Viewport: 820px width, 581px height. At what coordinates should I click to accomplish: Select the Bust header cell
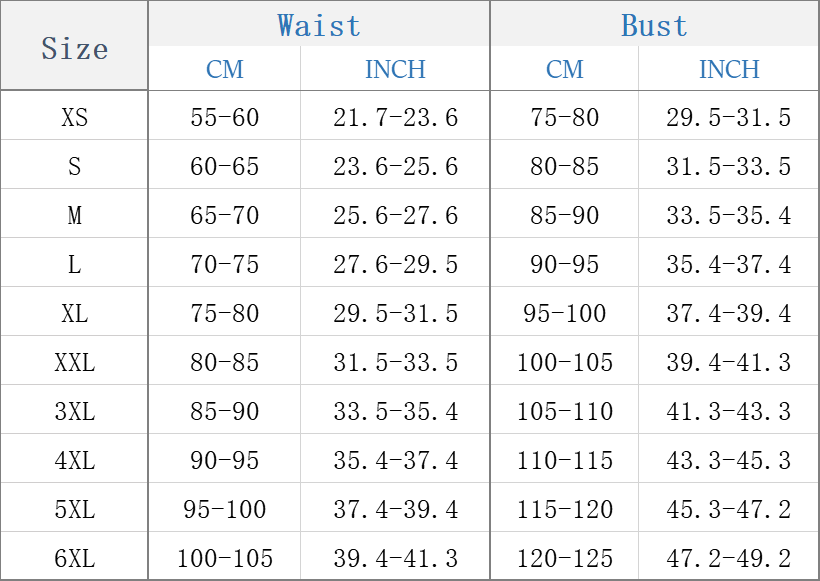coord(654,25)
